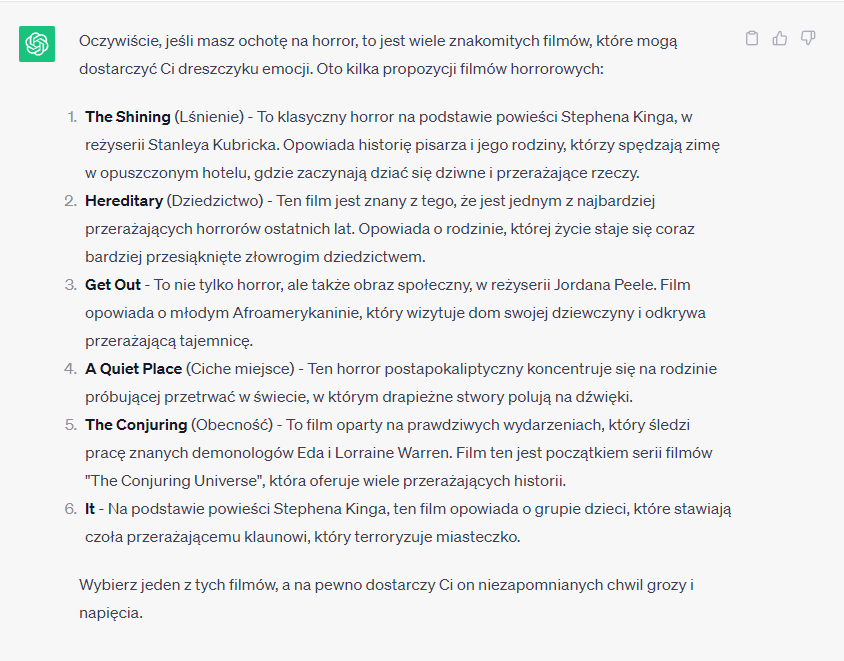Click the name "Jordana Peele"
This screenshot has height=661, width=844.
607,285
